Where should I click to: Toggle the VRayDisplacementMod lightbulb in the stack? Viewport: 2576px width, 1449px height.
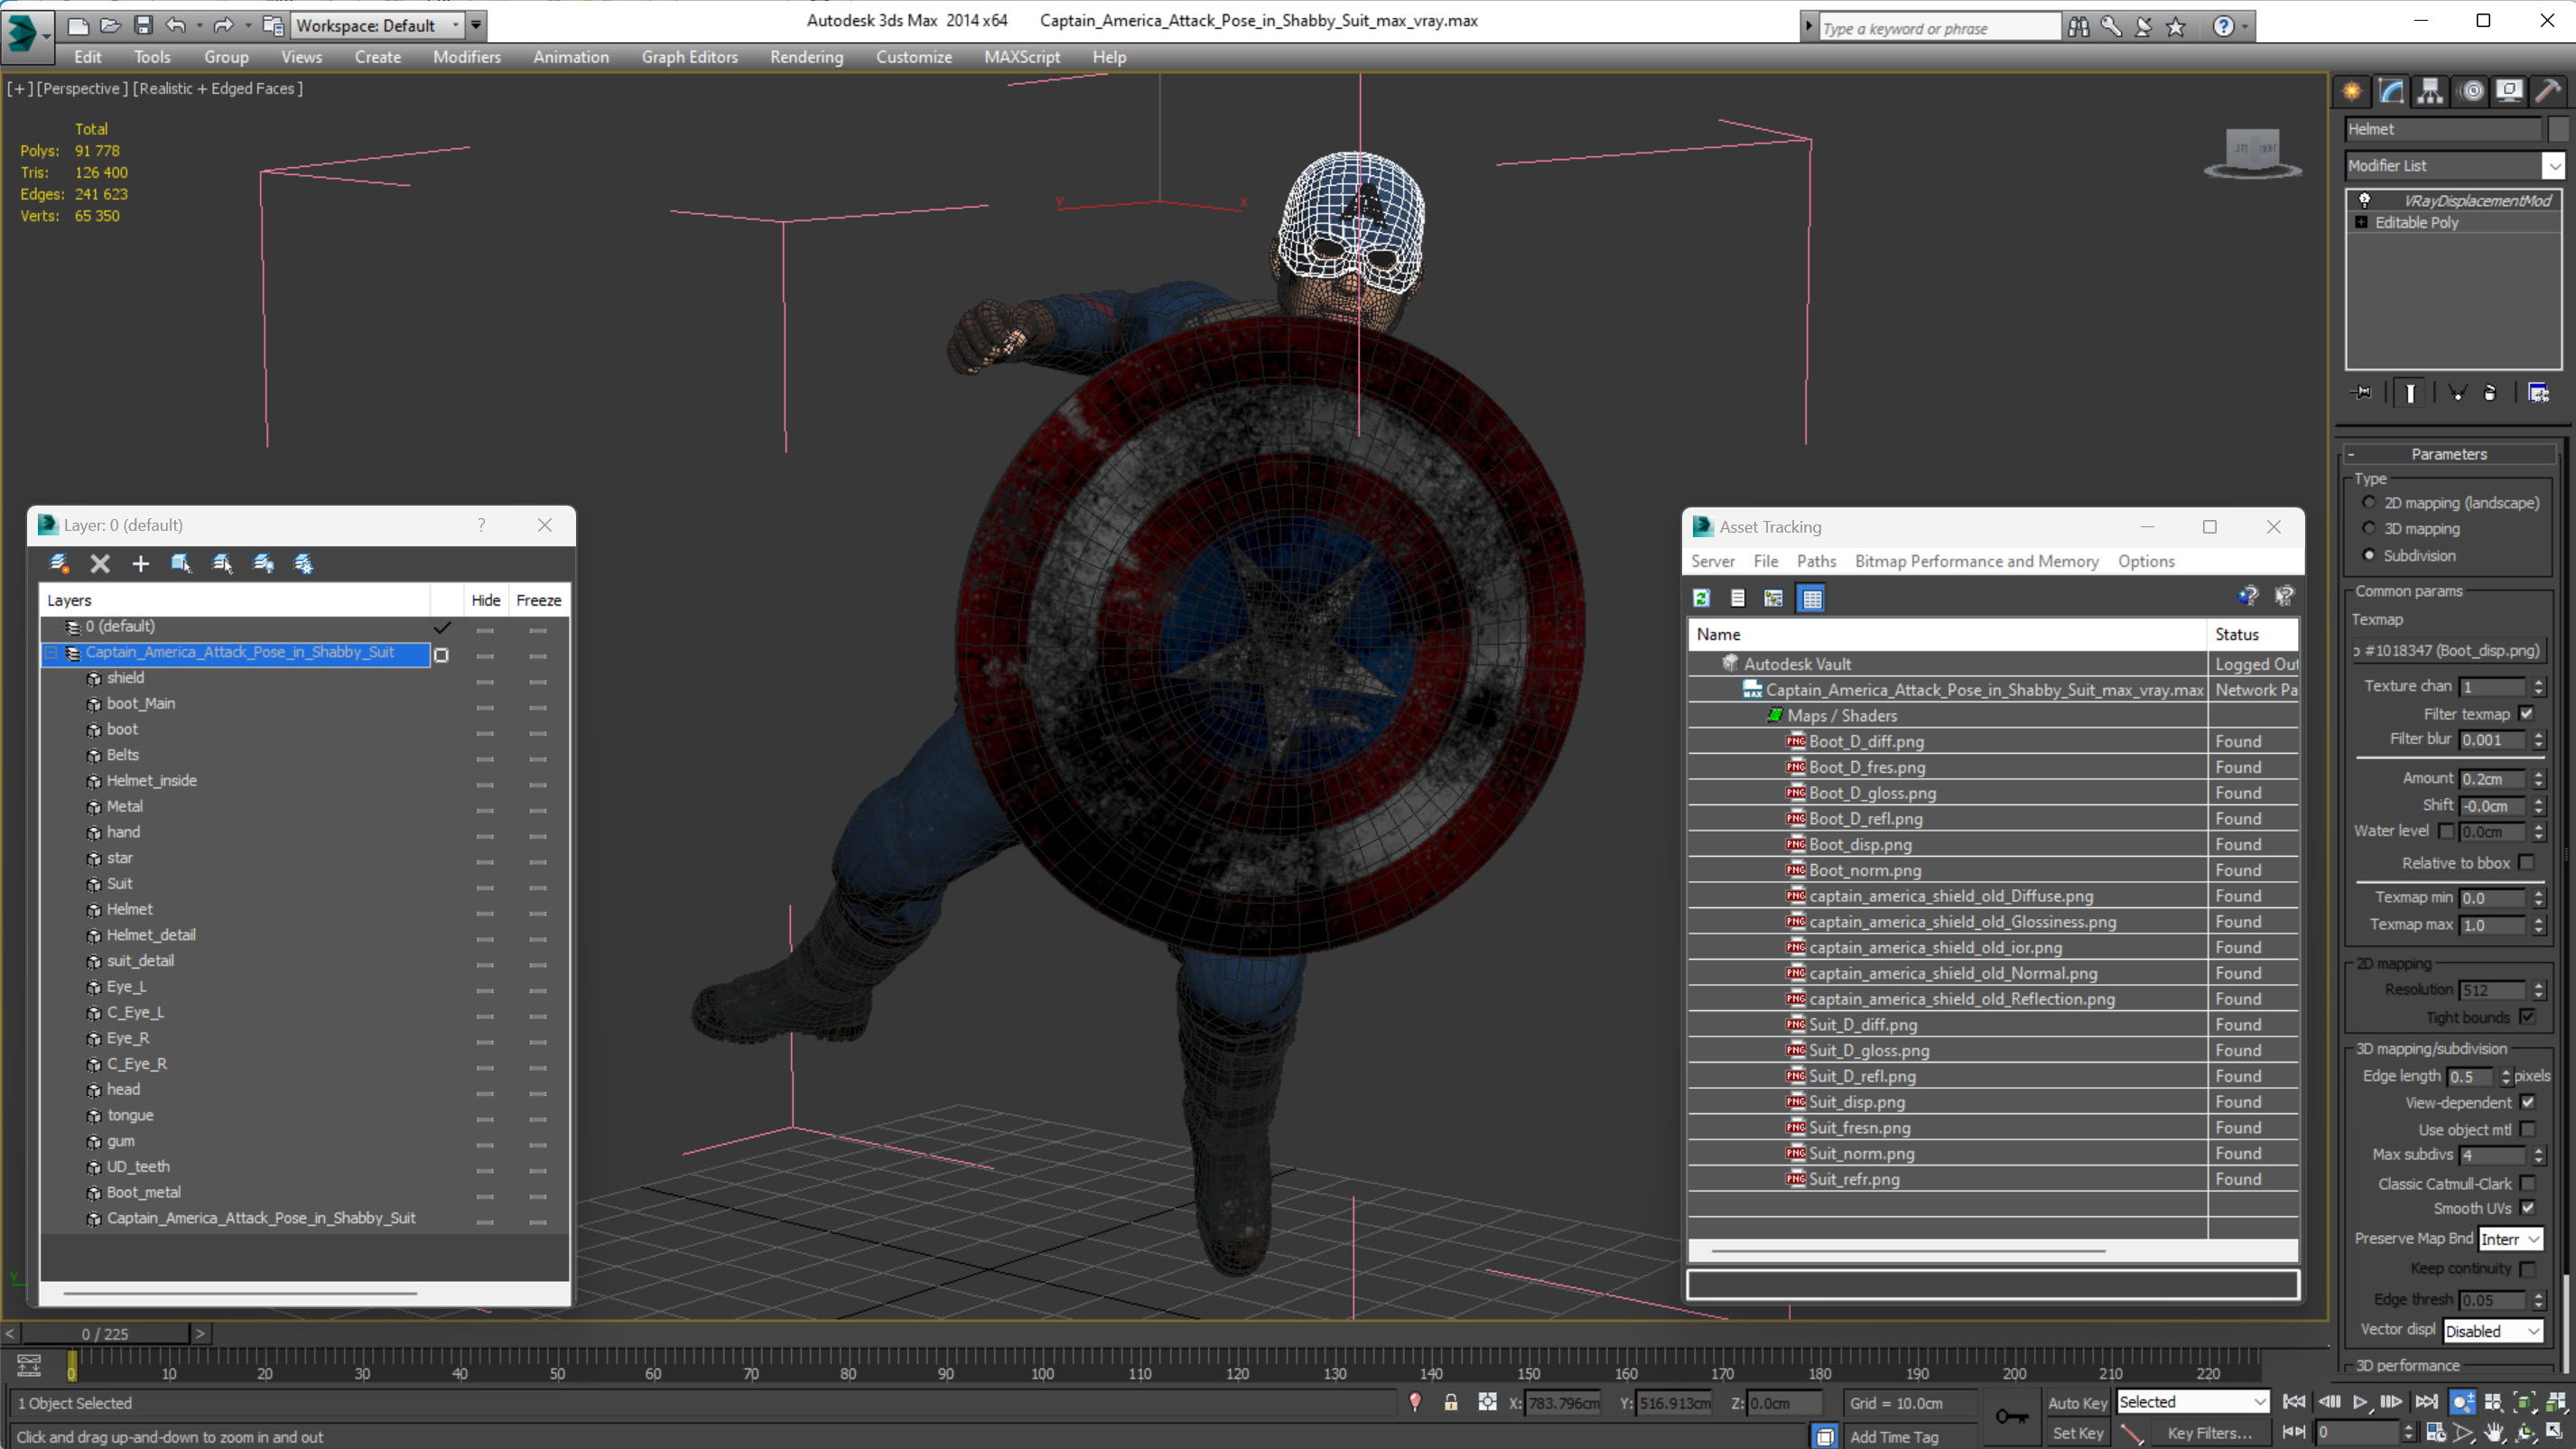2364,200
